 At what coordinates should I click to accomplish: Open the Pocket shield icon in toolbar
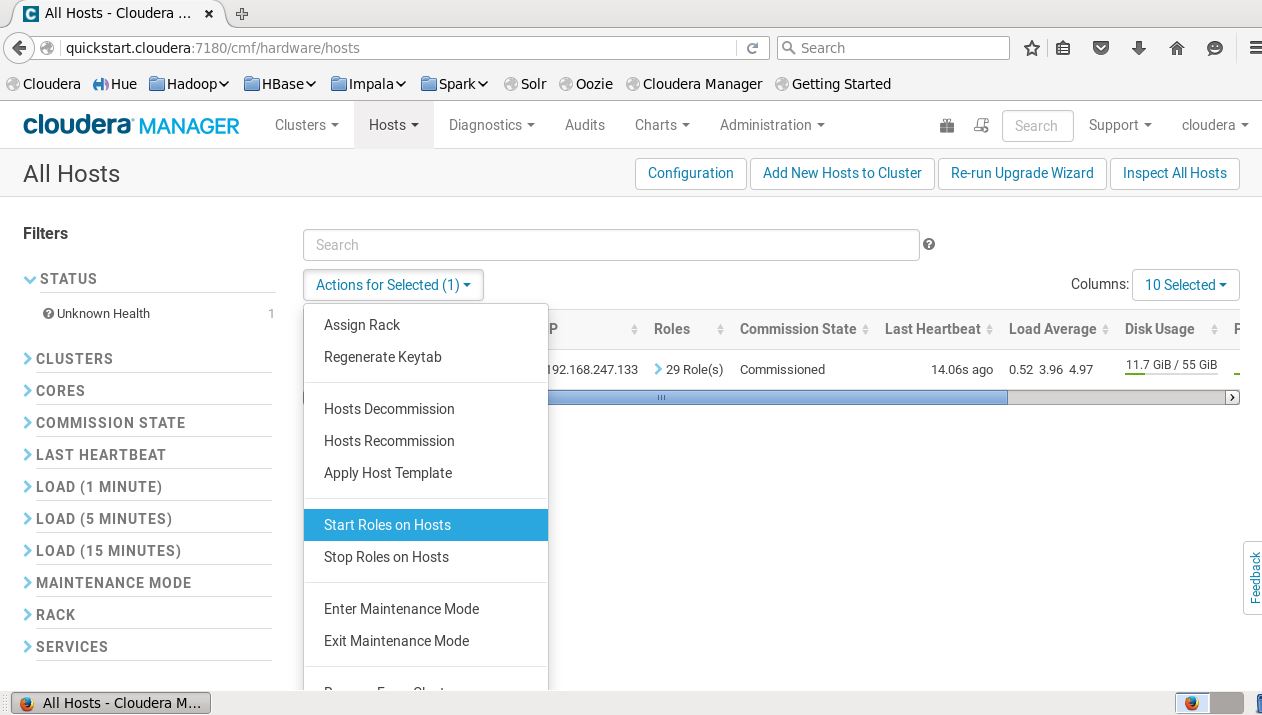tap(1101, 48)
